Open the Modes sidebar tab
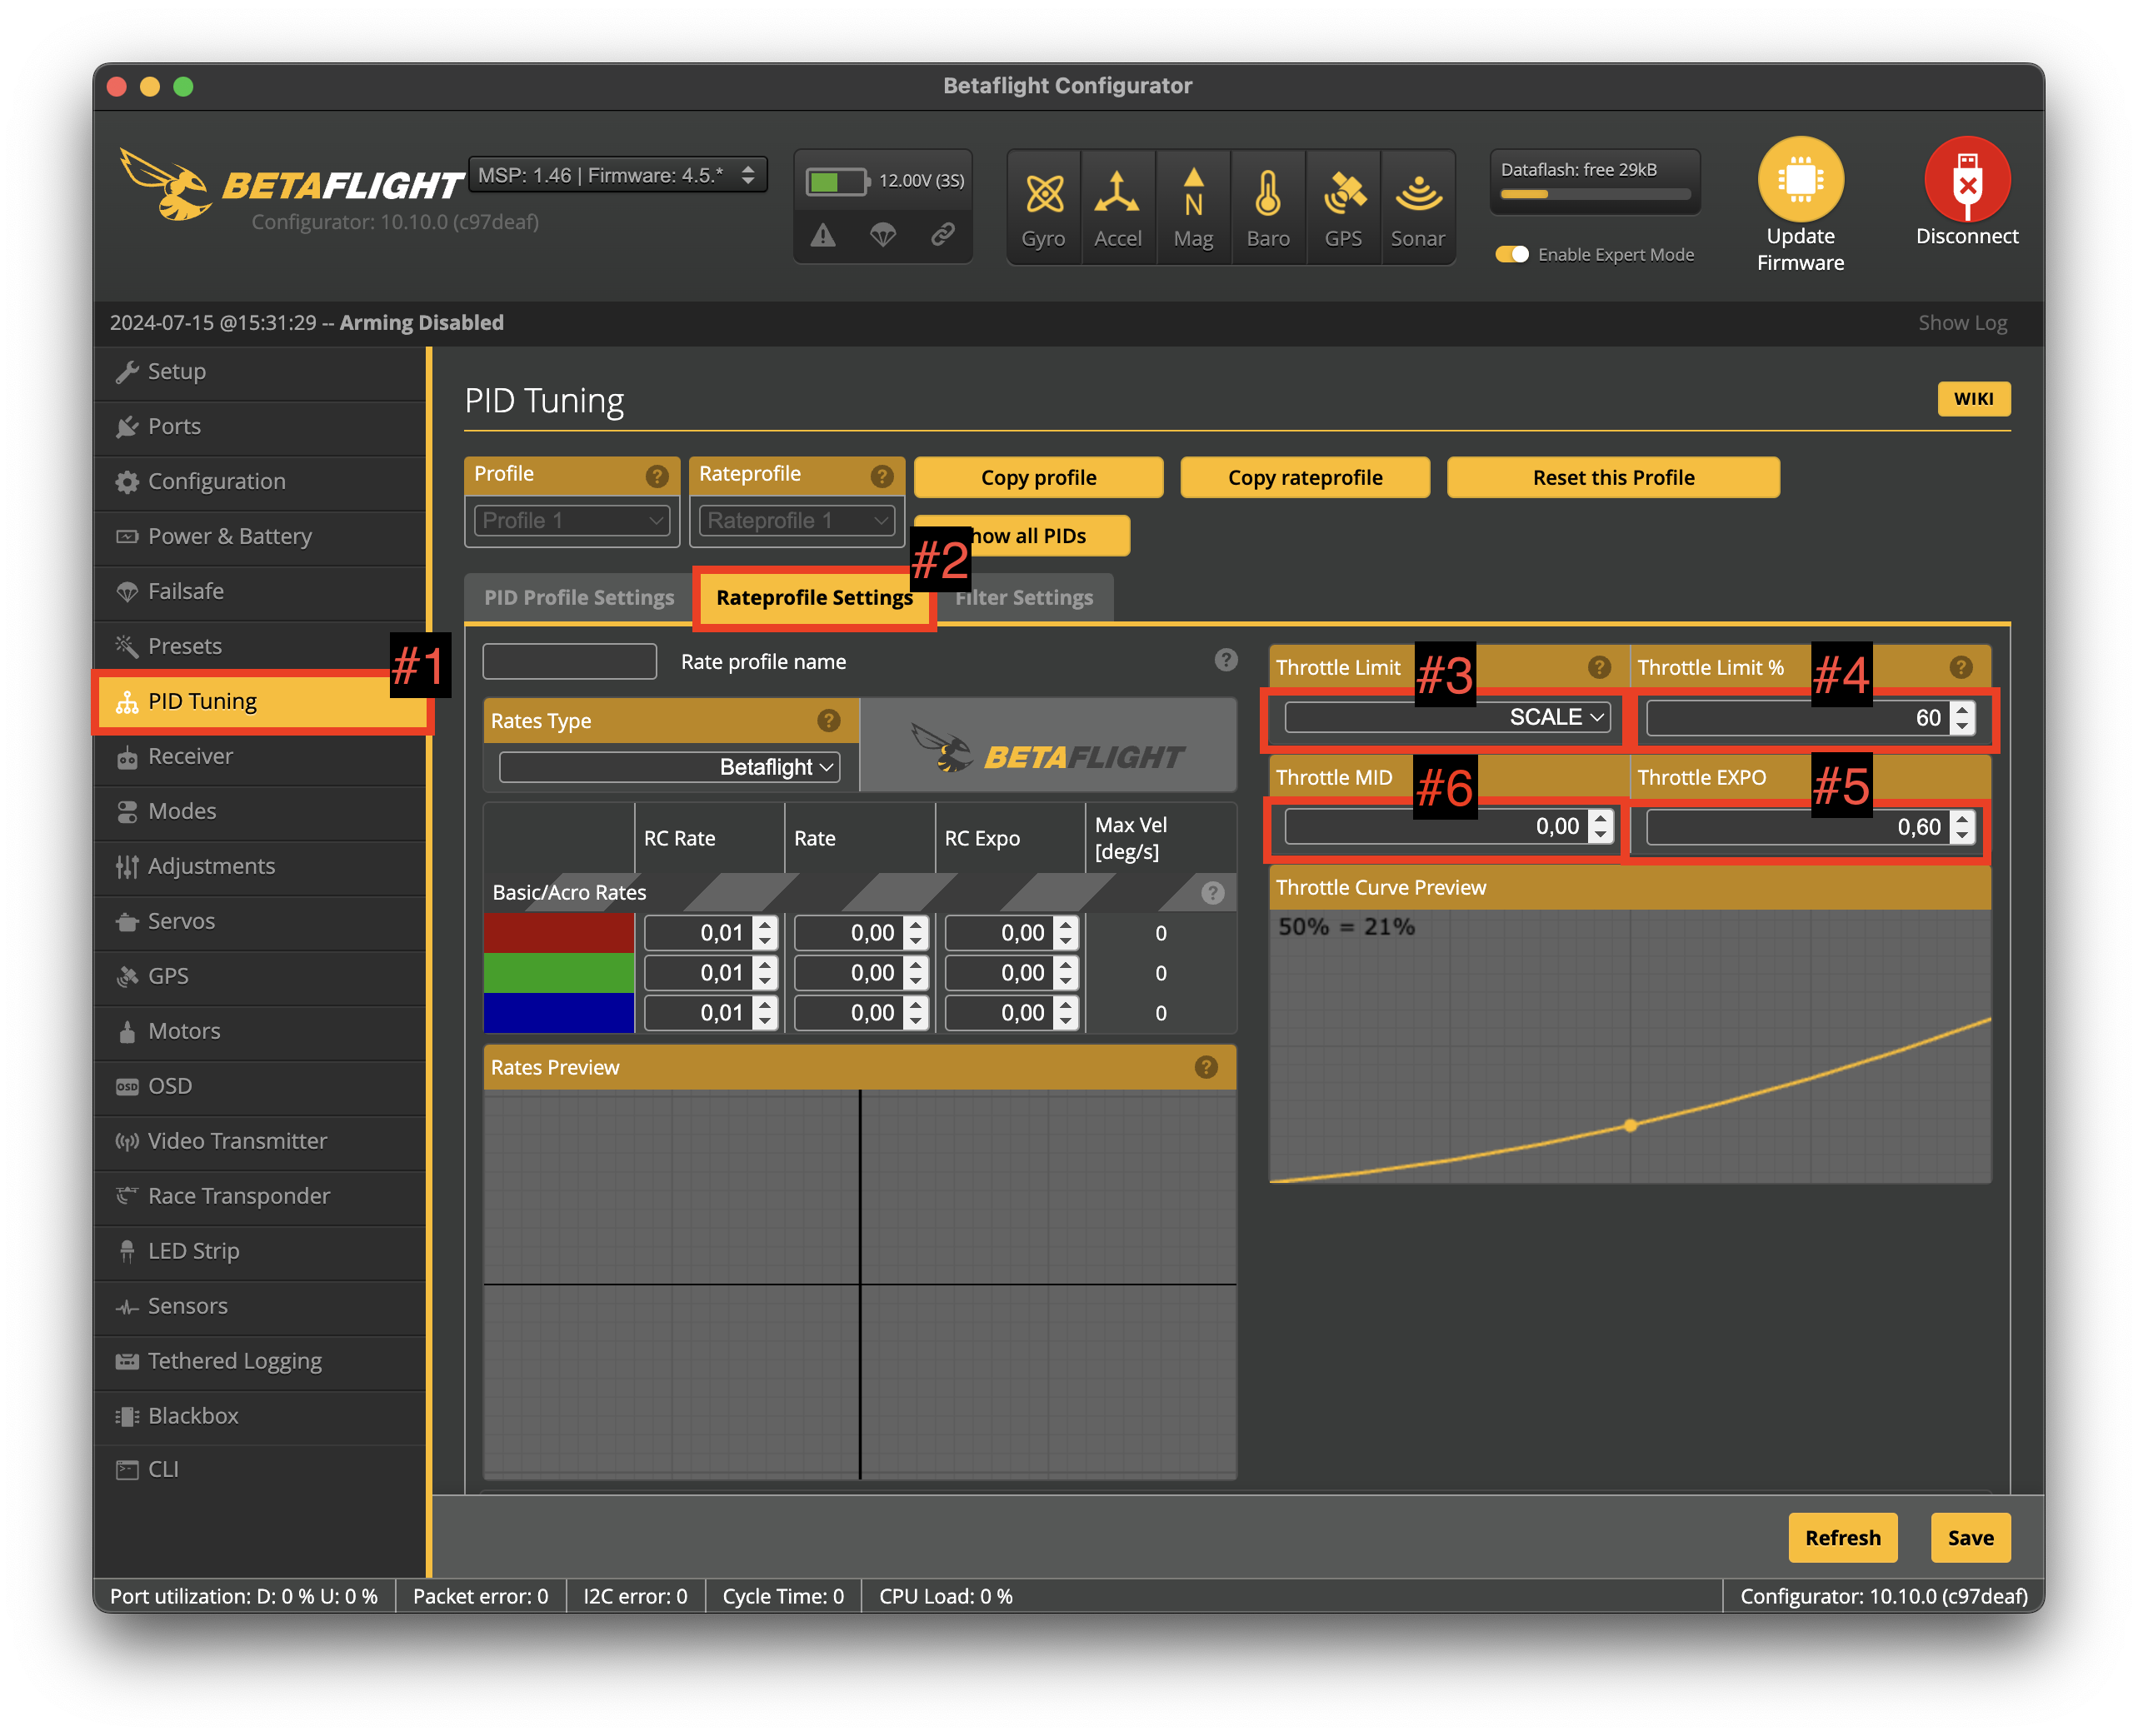Viewport: 2138px width, 1736px height. (x=260, y=811)
